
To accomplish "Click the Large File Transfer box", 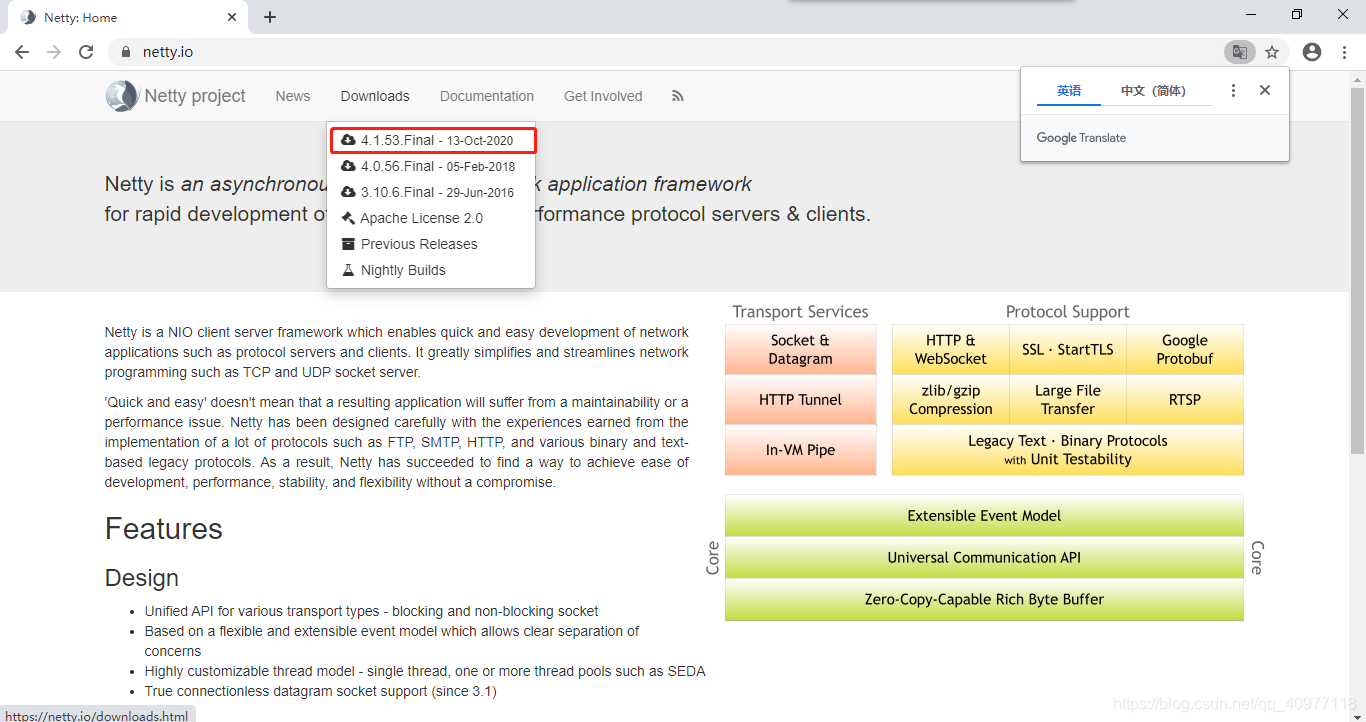I will coord(1067,399).
